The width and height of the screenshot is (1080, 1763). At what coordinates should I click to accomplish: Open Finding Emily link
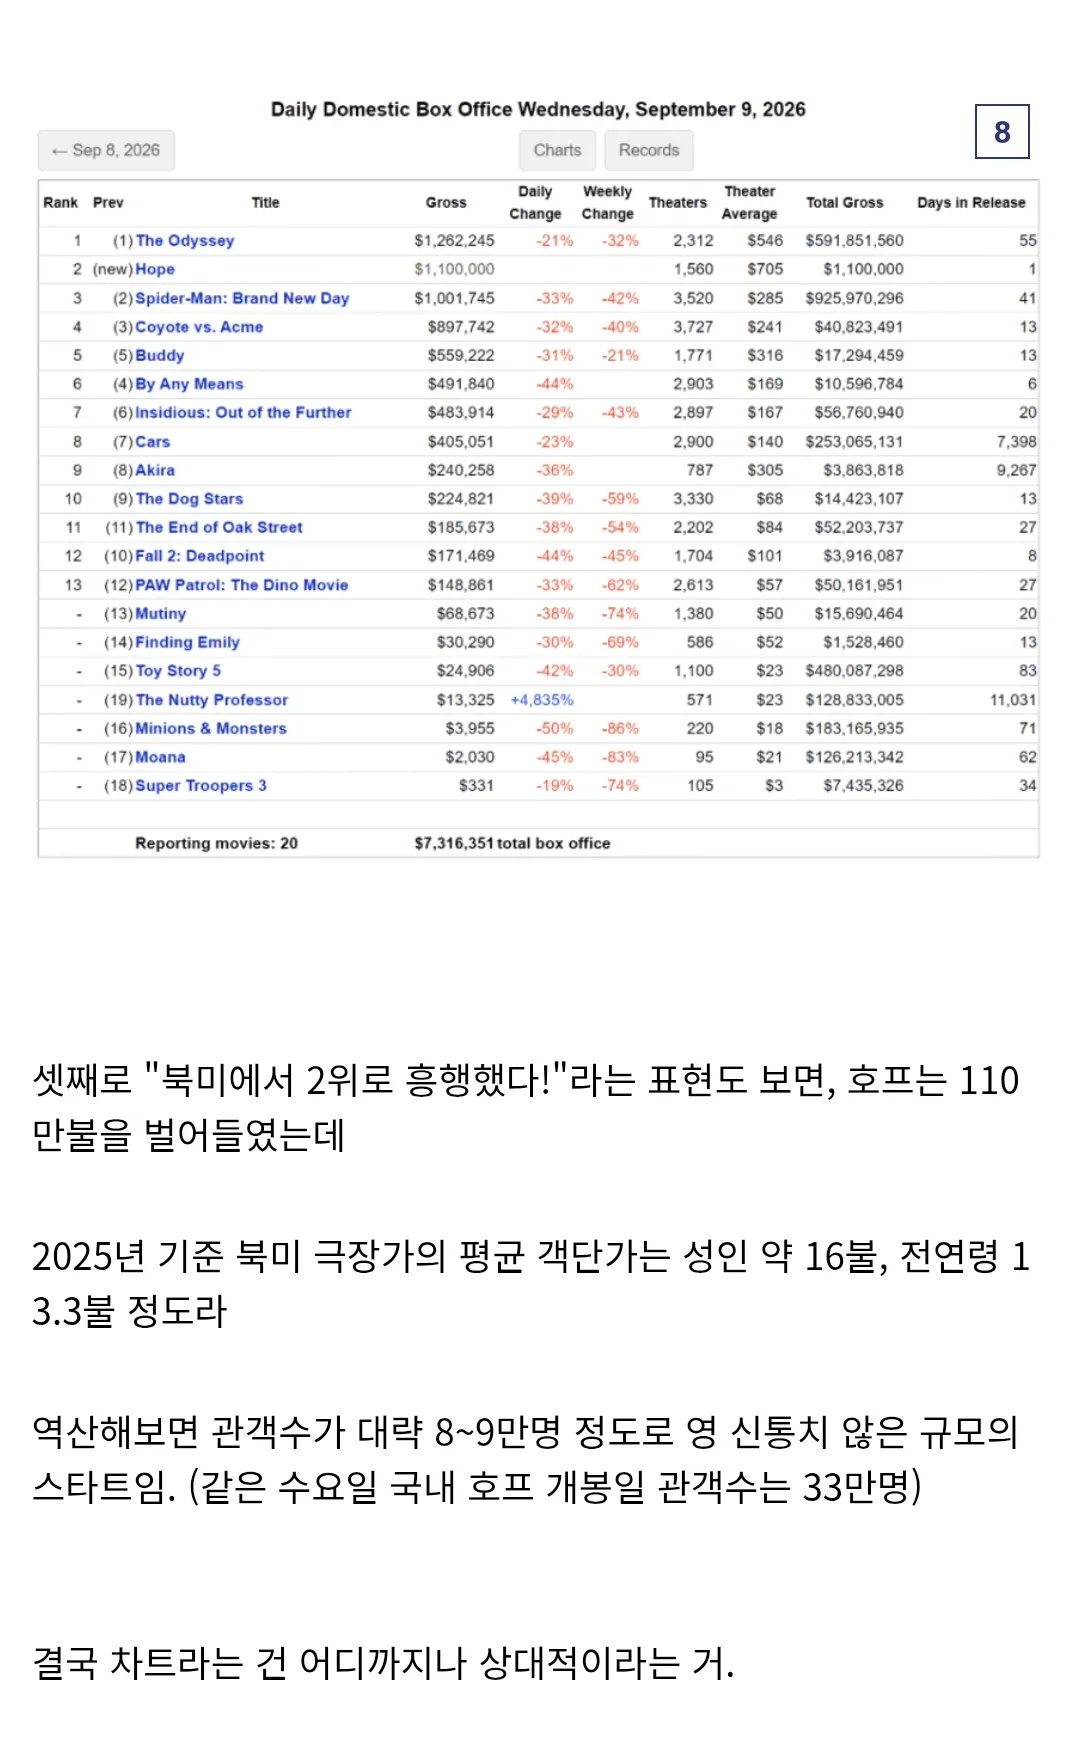[x=188, y=642]
